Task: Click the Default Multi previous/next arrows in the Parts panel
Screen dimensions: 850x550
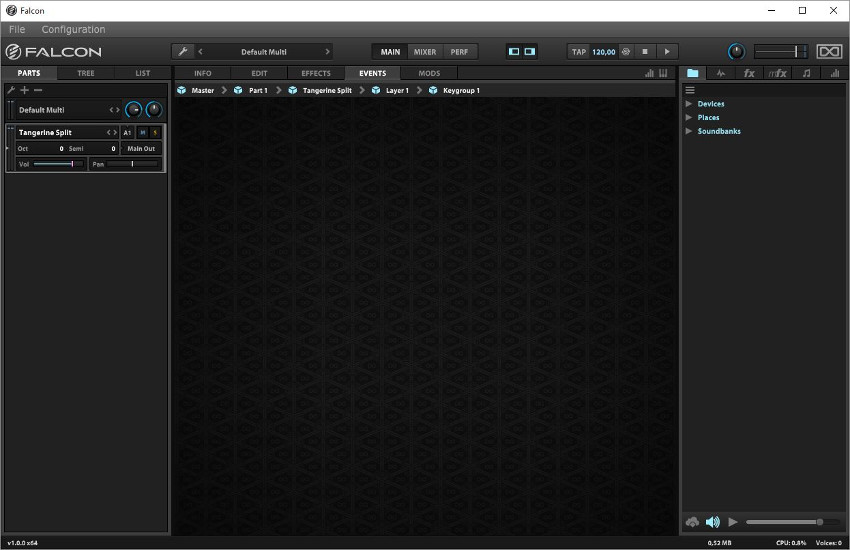Action: coord(114,110)
